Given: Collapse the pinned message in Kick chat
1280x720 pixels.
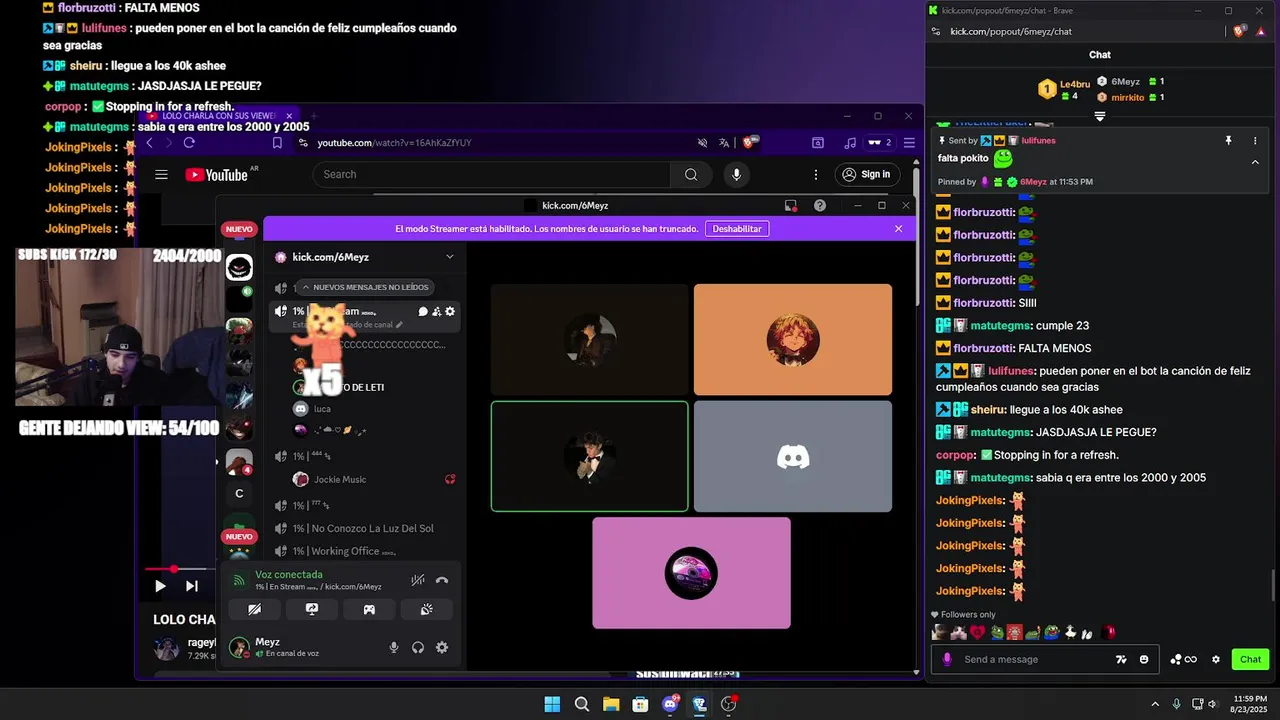Looking at the screenshot, I should coord(1255,161).
